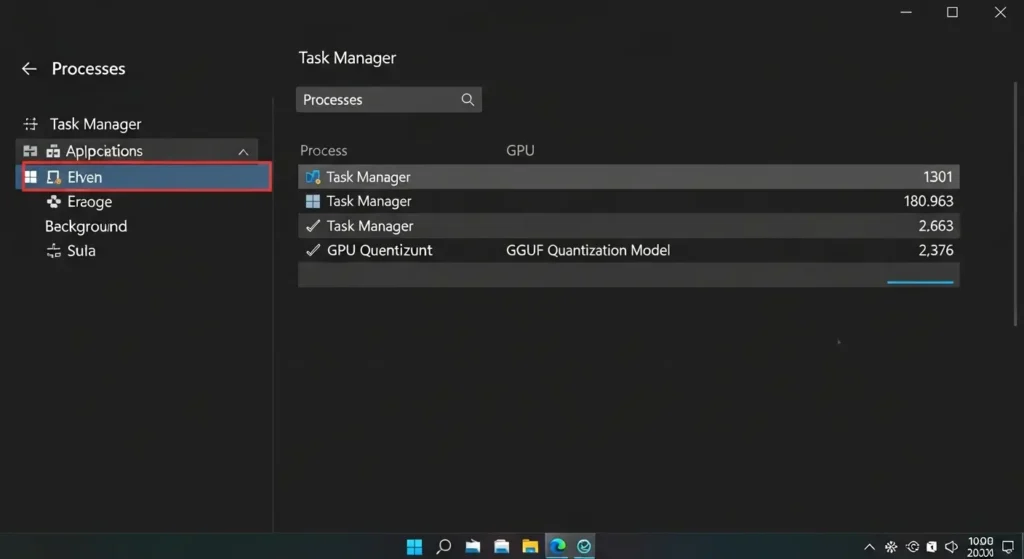Toggle the checkmark on third Task Manager row
Screen dimensions: 1024x559
tap(313, 226)
